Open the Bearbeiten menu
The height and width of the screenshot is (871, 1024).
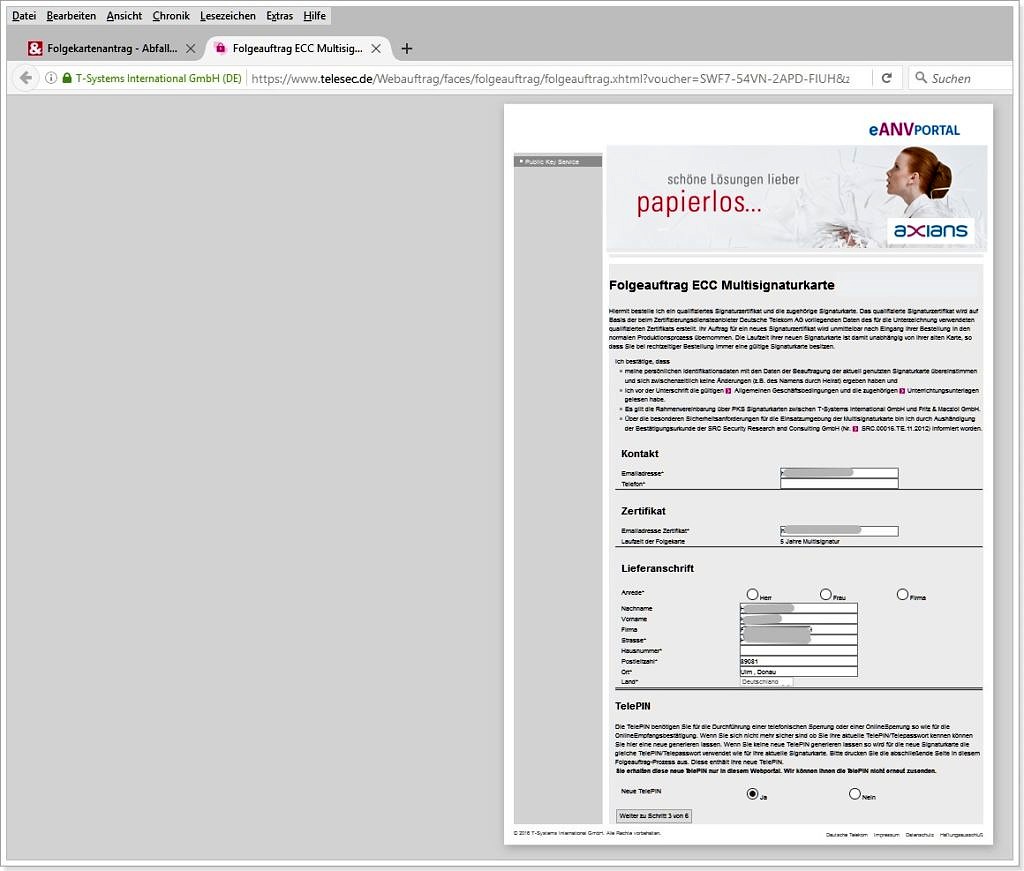click(x=71, y=16)
